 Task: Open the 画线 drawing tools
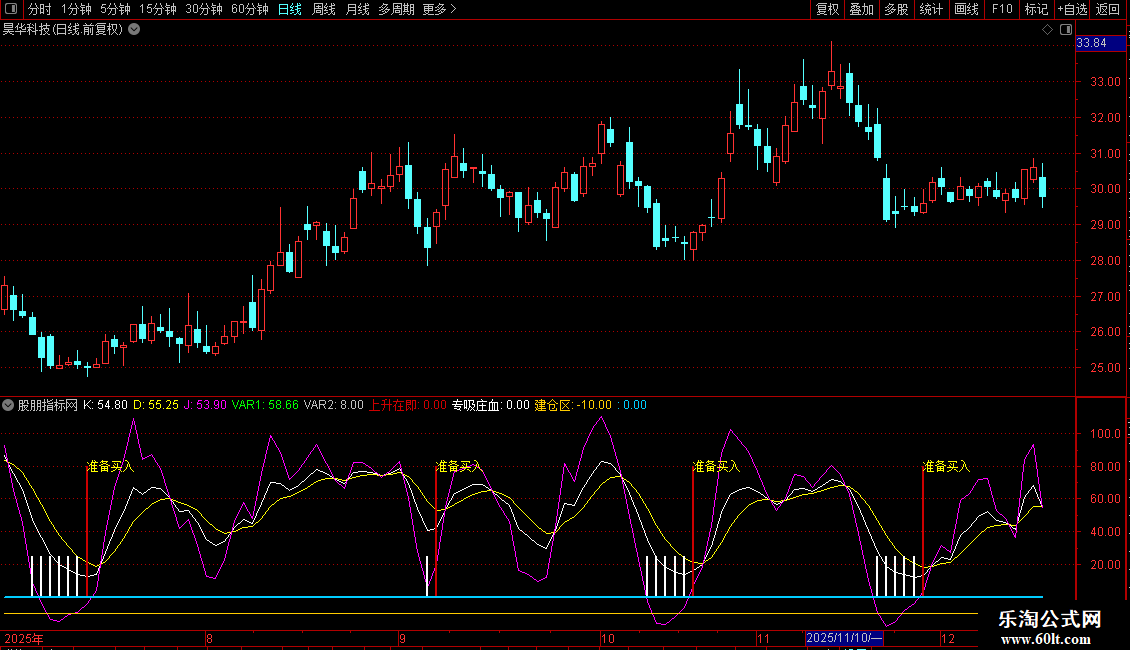click(x=966, y=10)
